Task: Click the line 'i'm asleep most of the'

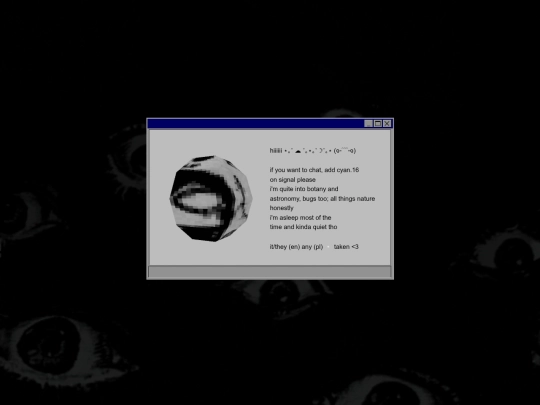Action: (x=300, y=217)
